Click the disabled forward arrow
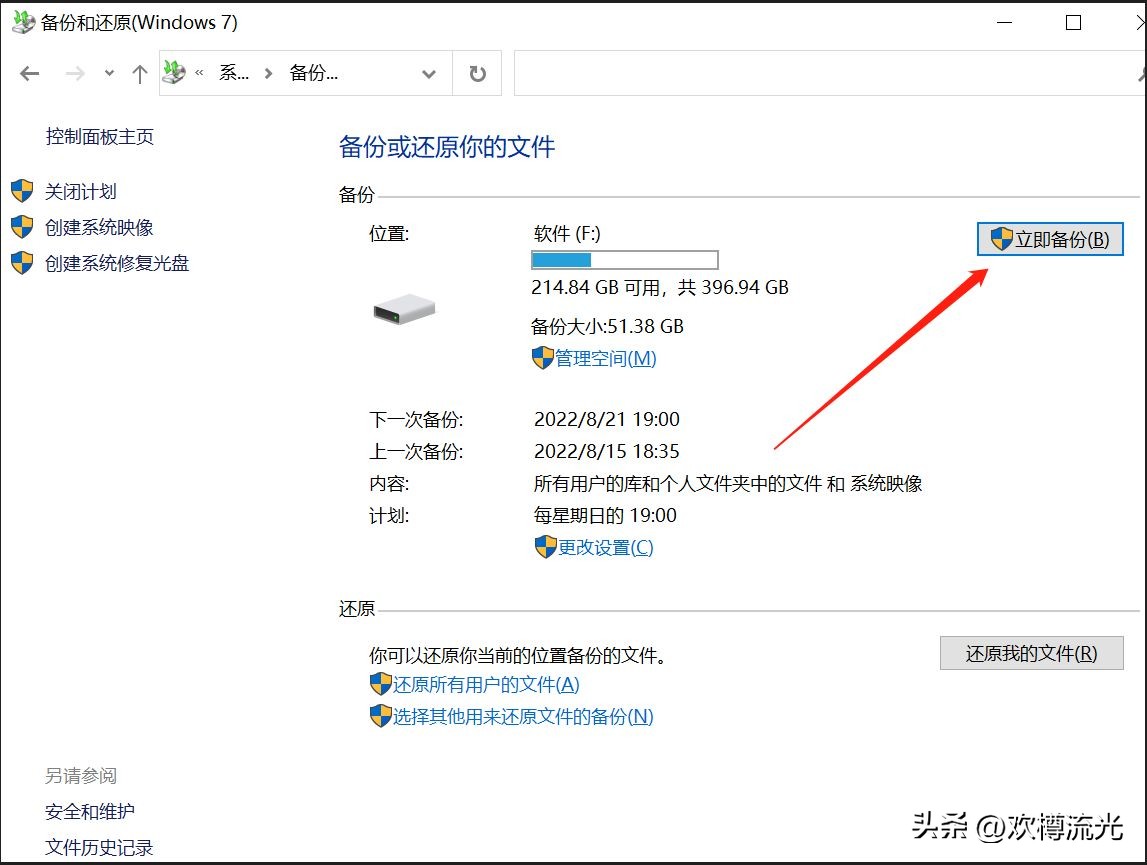 coord(75,73)
